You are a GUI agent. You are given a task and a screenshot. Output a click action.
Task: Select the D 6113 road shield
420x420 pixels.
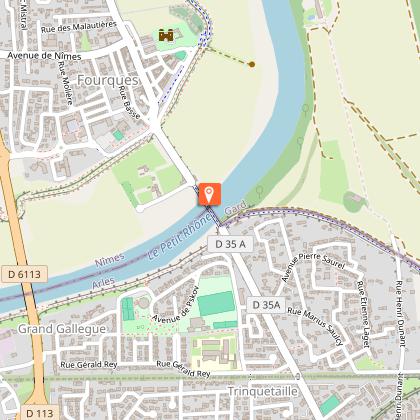[24, 274]
